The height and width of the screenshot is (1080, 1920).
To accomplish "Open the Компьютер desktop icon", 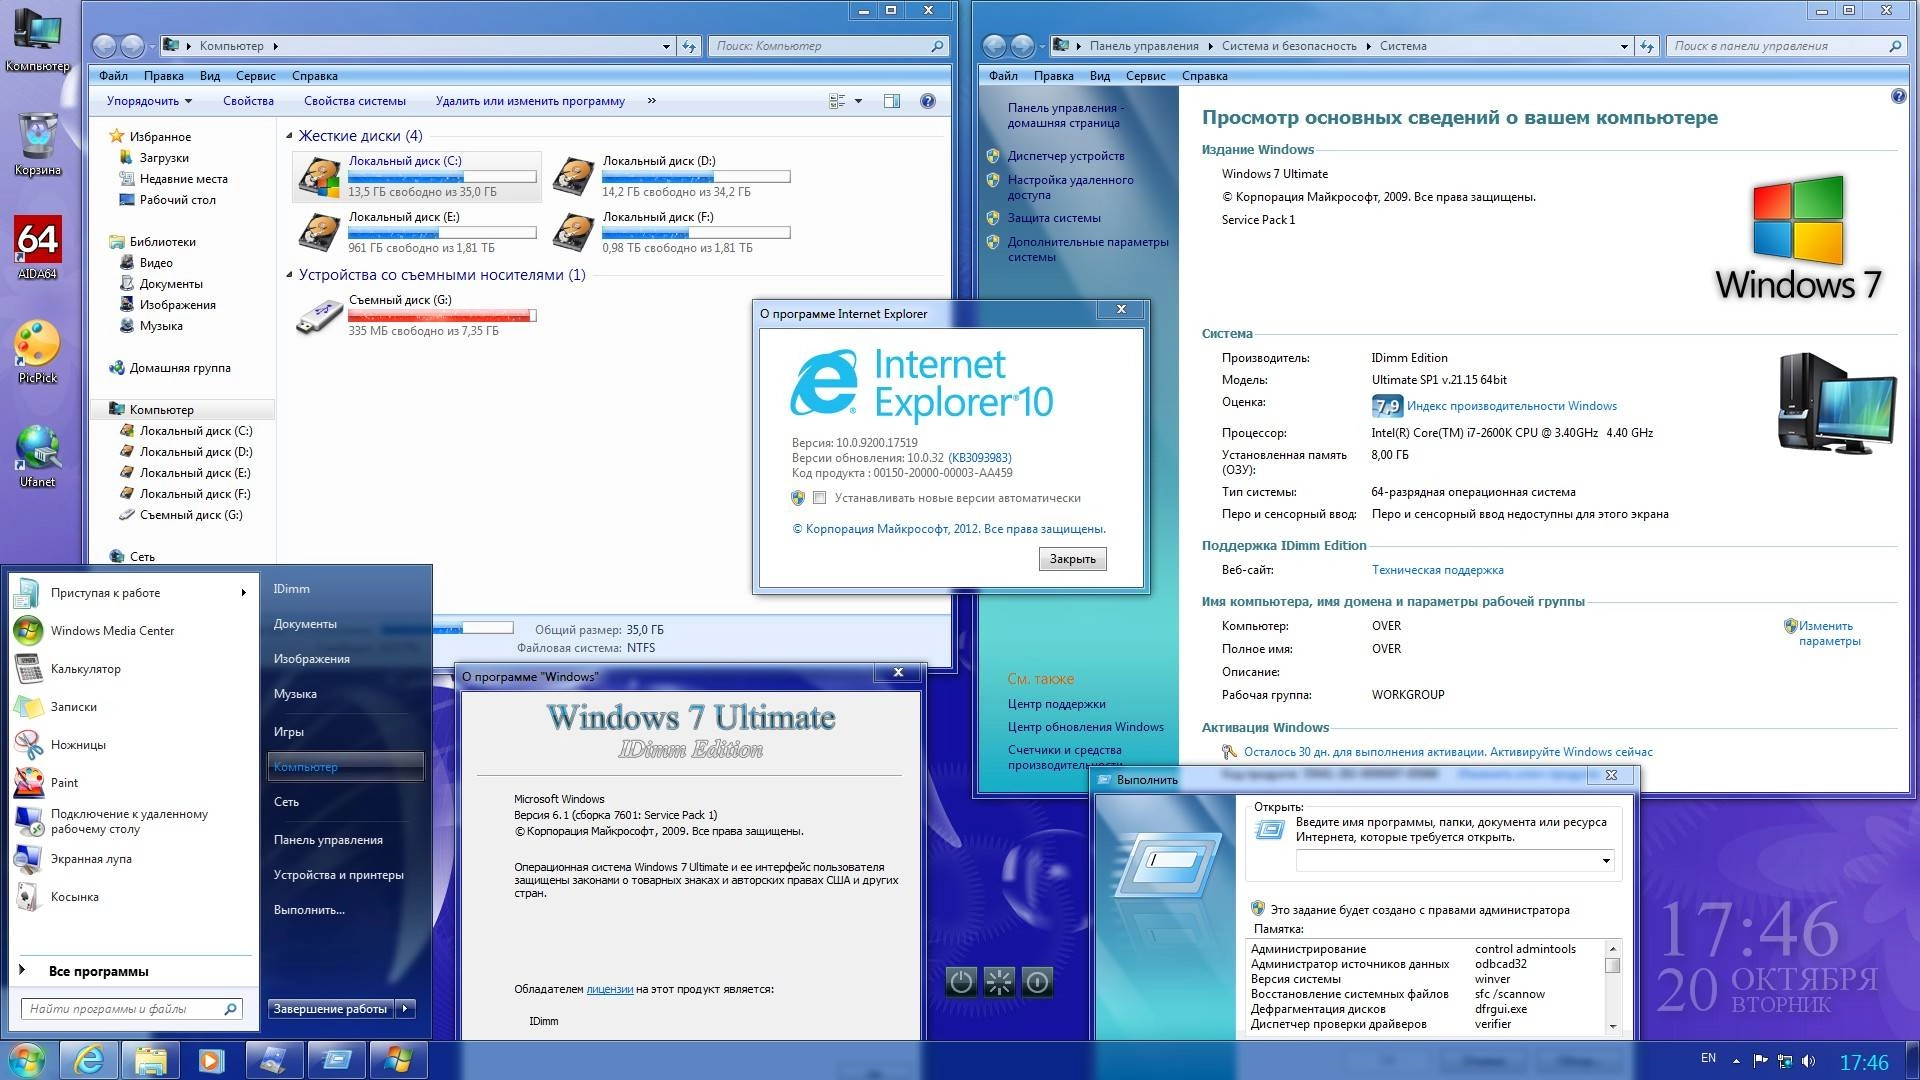I will (x=37, y=40).
